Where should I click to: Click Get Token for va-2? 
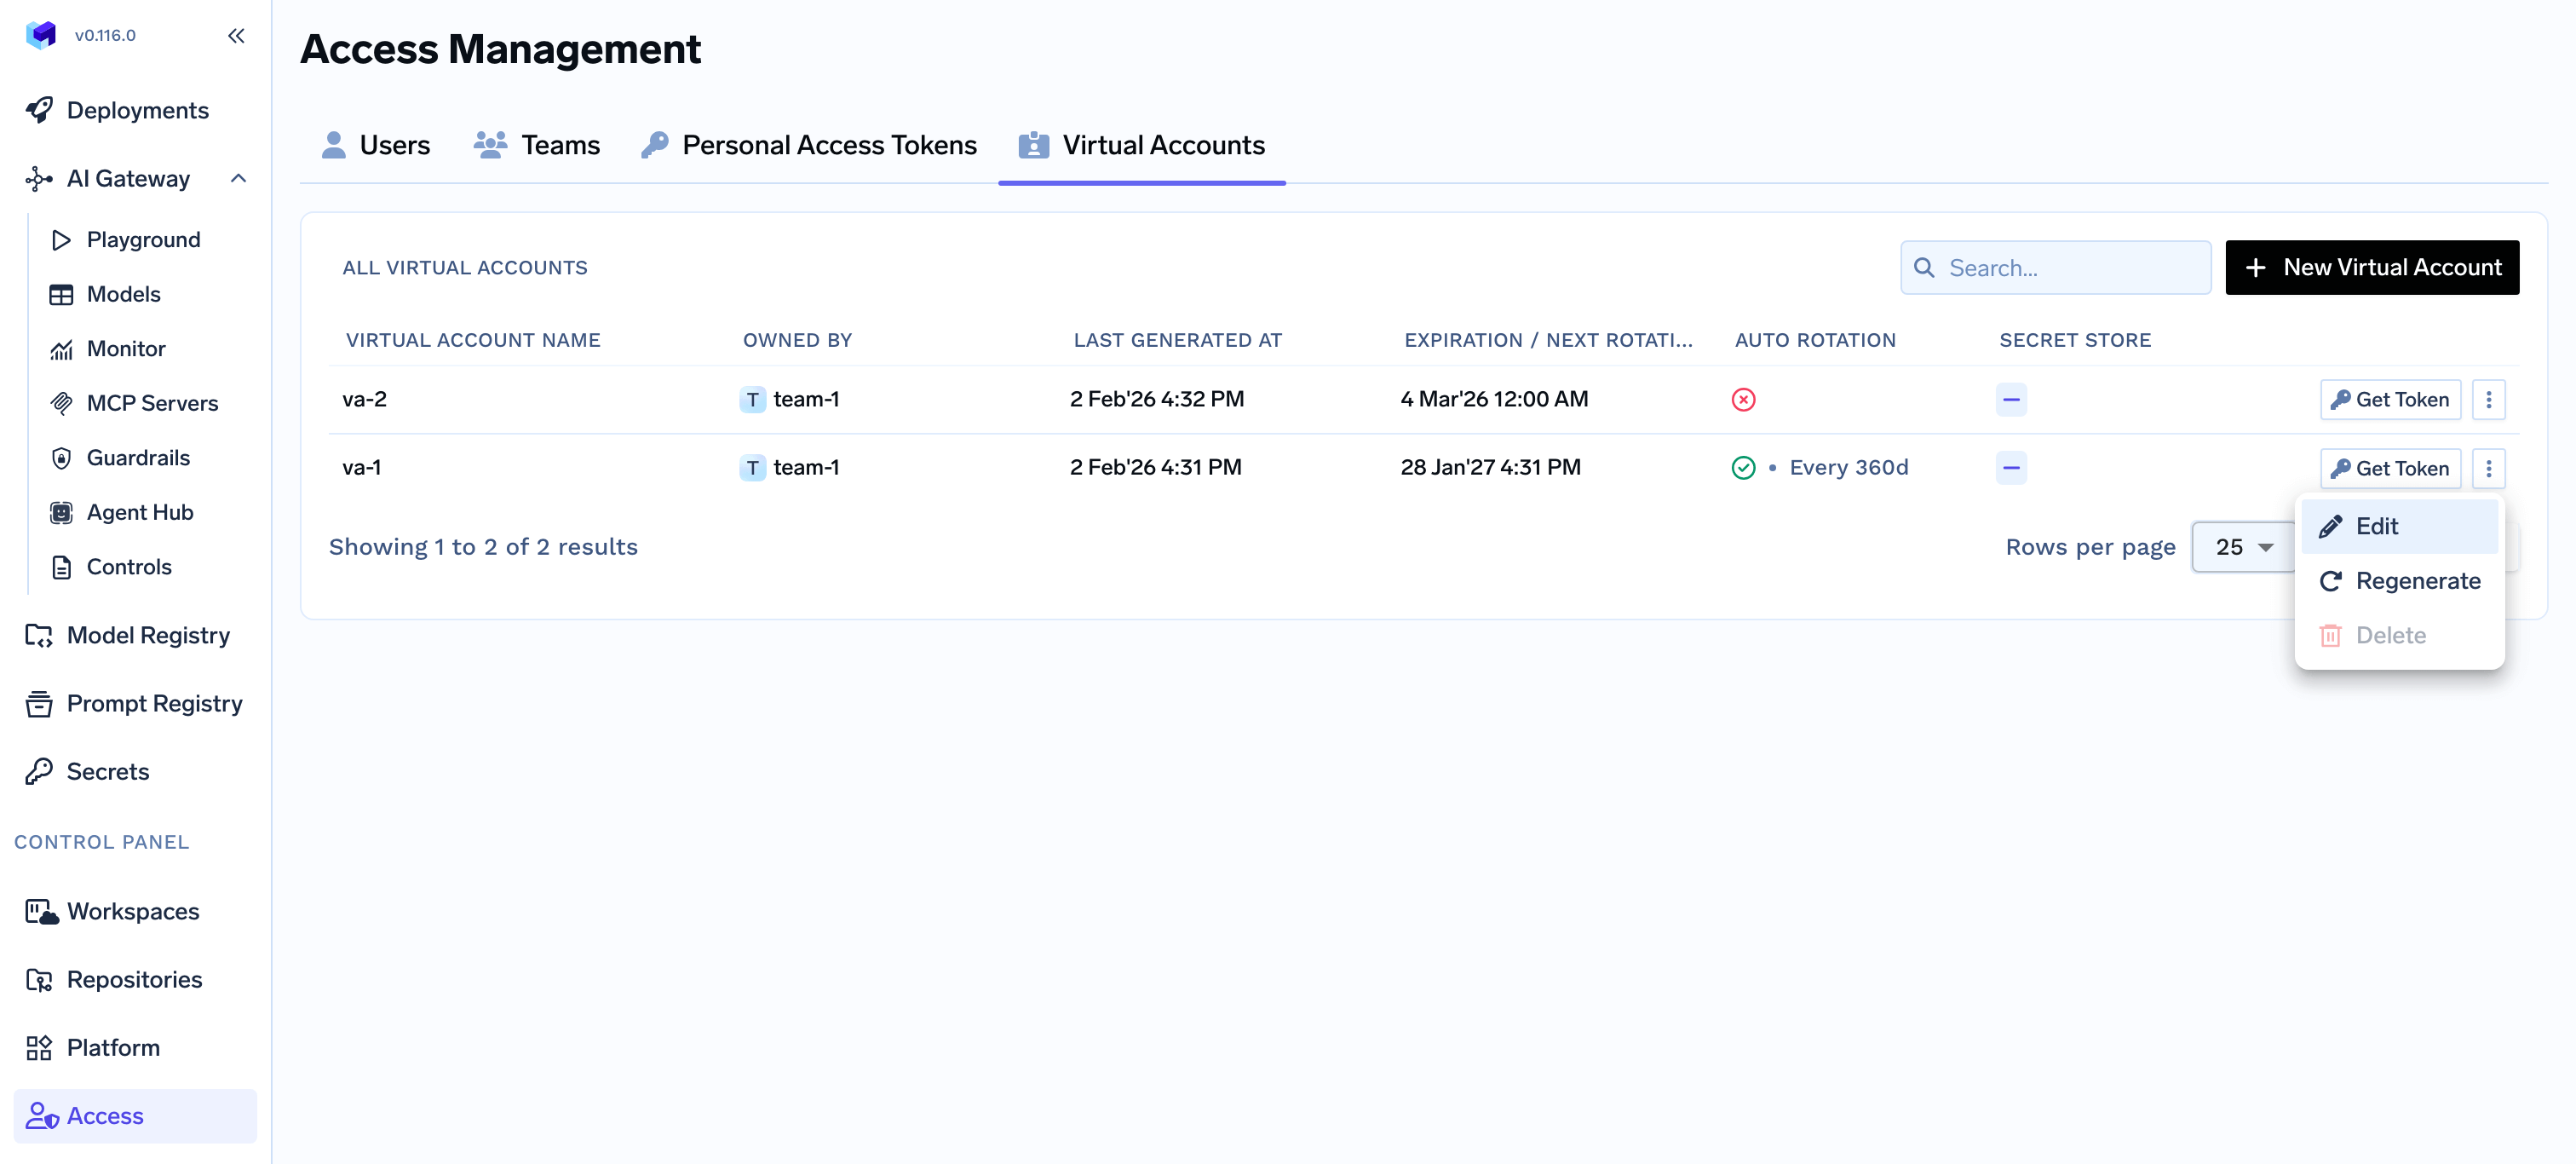point(2390,400)
